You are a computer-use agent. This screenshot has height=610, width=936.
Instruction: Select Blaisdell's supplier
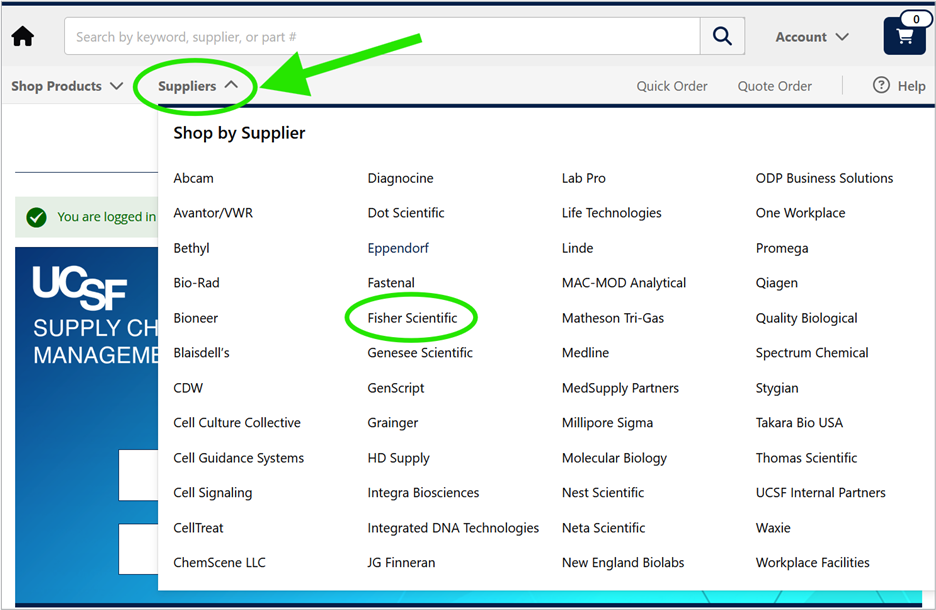pos(201,352)
